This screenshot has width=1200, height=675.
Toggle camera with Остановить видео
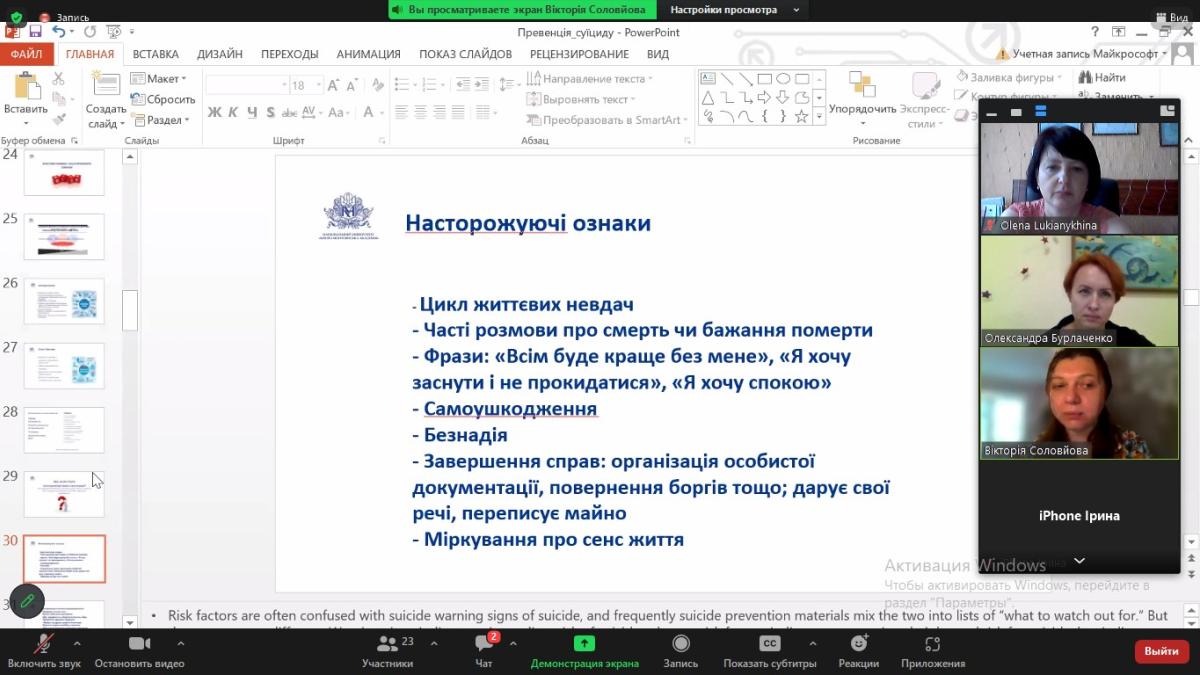click(x=139, y=644)
